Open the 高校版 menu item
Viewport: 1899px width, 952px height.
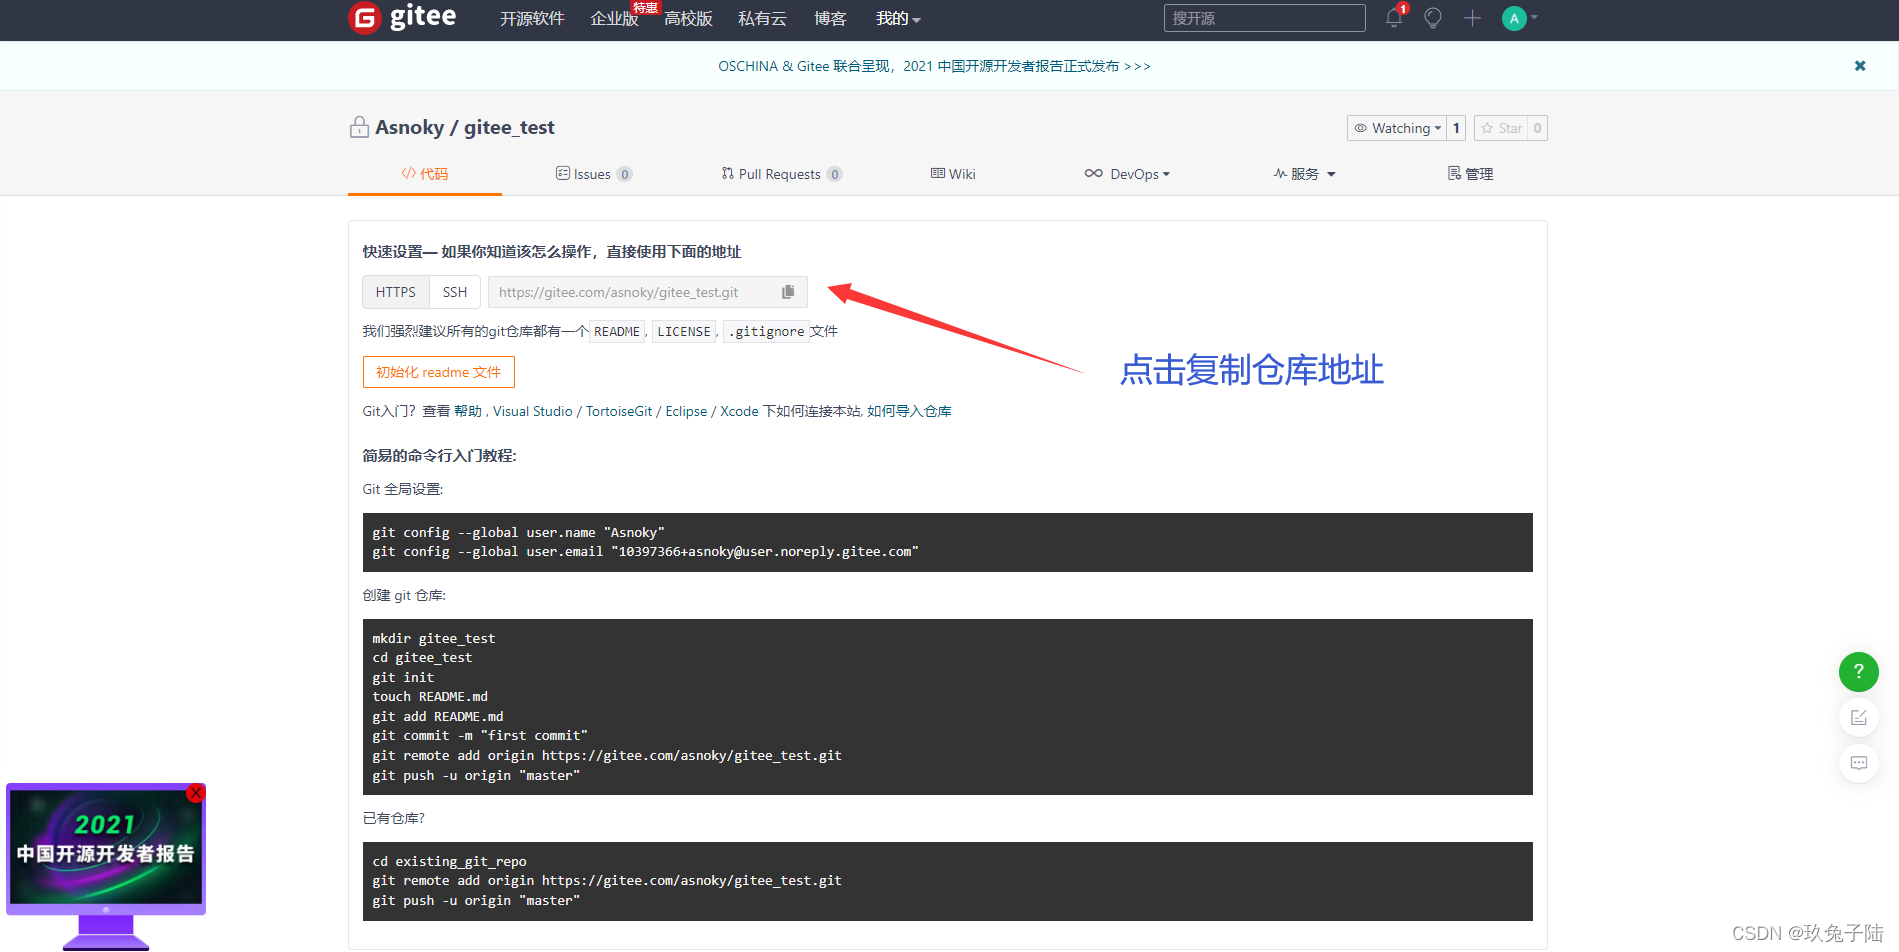[x=688, y=18]
